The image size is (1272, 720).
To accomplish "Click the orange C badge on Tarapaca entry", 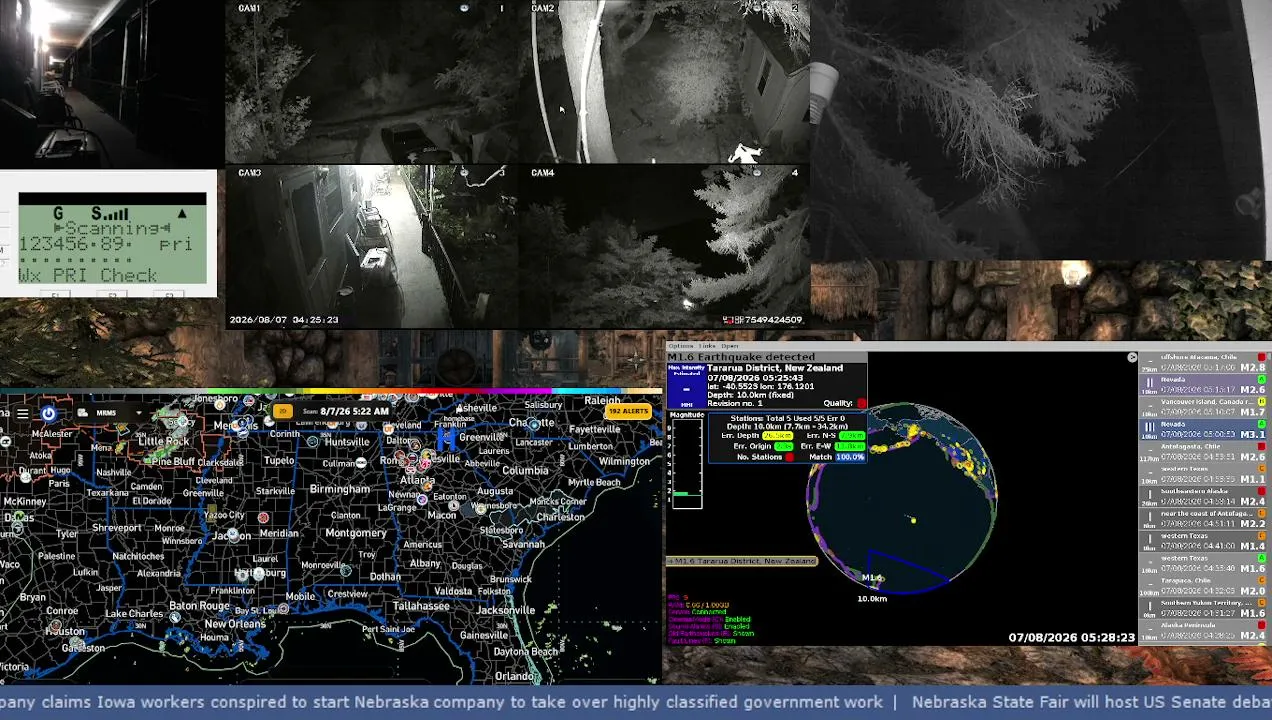I will (x=1262, y=580).
